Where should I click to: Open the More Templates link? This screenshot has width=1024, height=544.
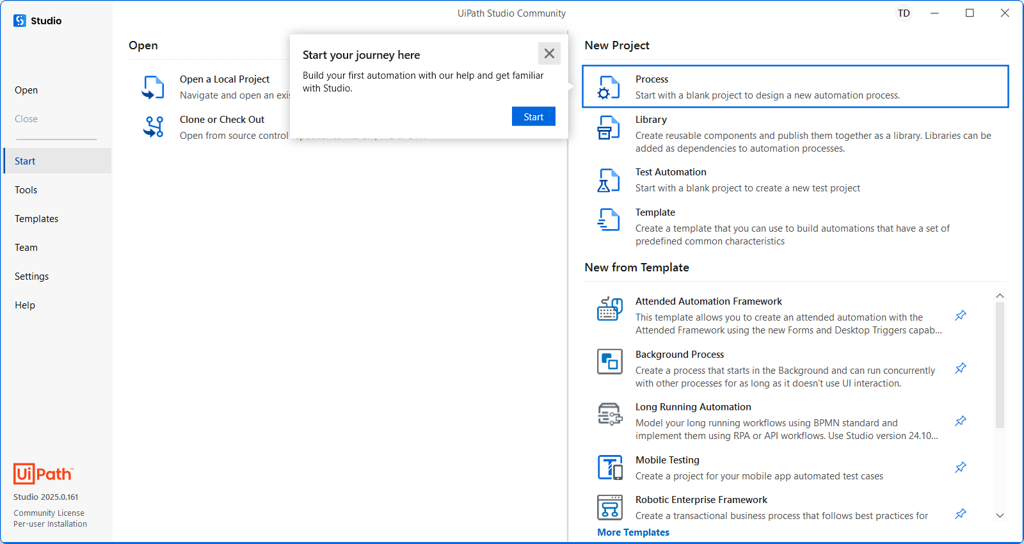633,532
